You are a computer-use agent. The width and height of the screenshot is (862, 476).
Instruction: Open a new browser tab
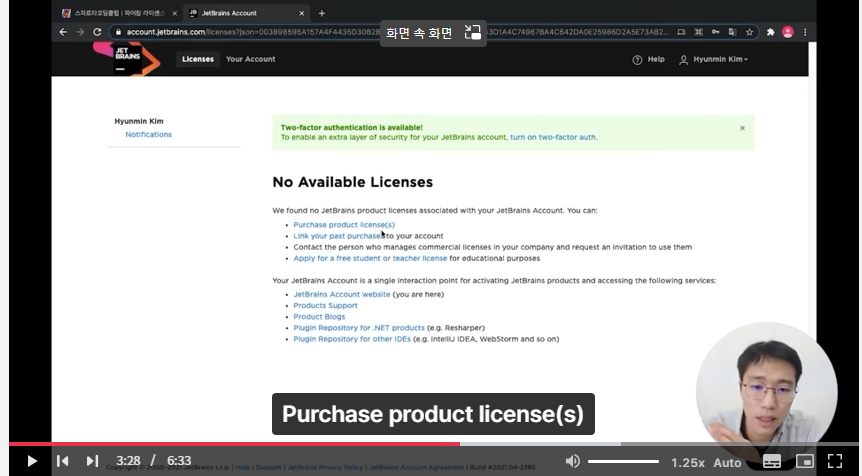click(322, 13)
